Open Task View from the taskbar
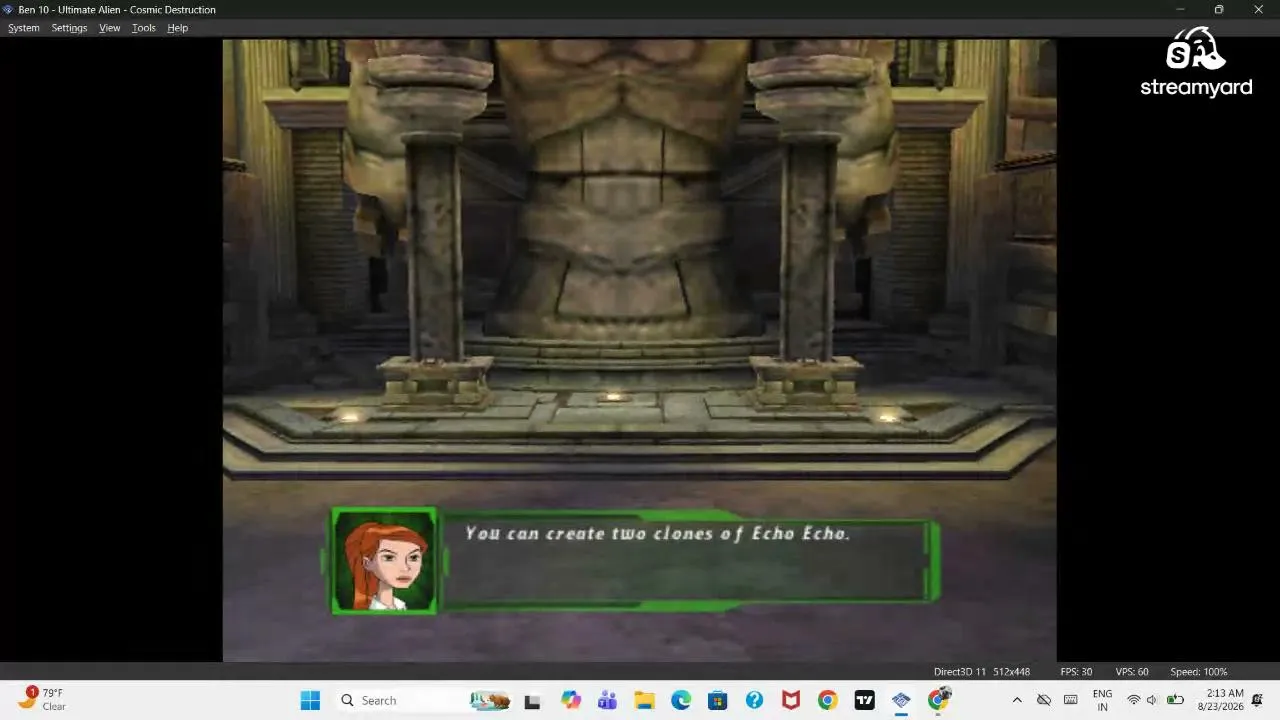 coord(532,701)
